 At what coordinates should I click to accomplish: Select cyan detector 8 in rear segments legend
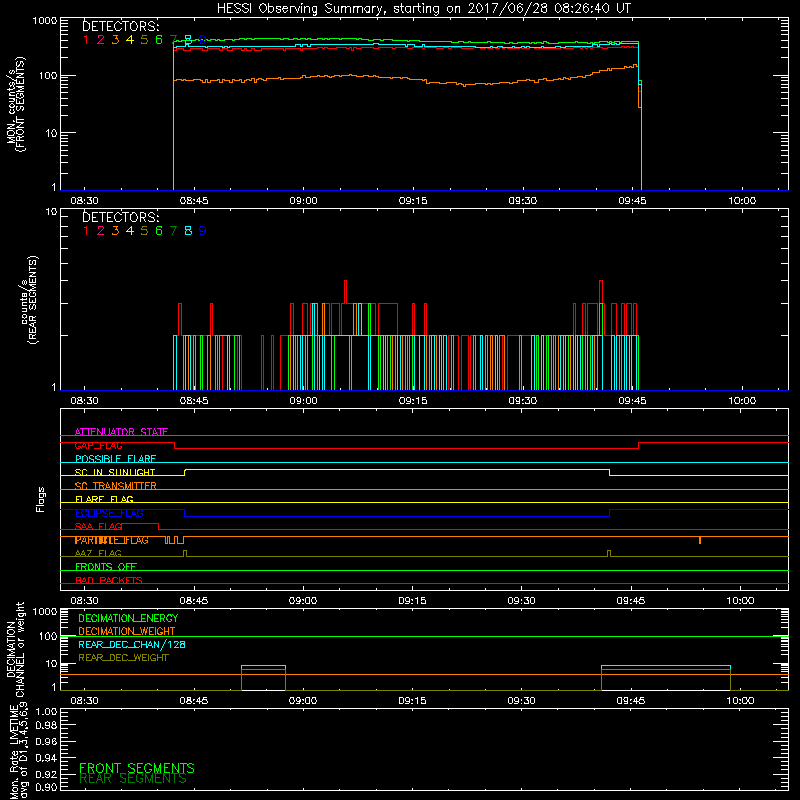[188, 231]
